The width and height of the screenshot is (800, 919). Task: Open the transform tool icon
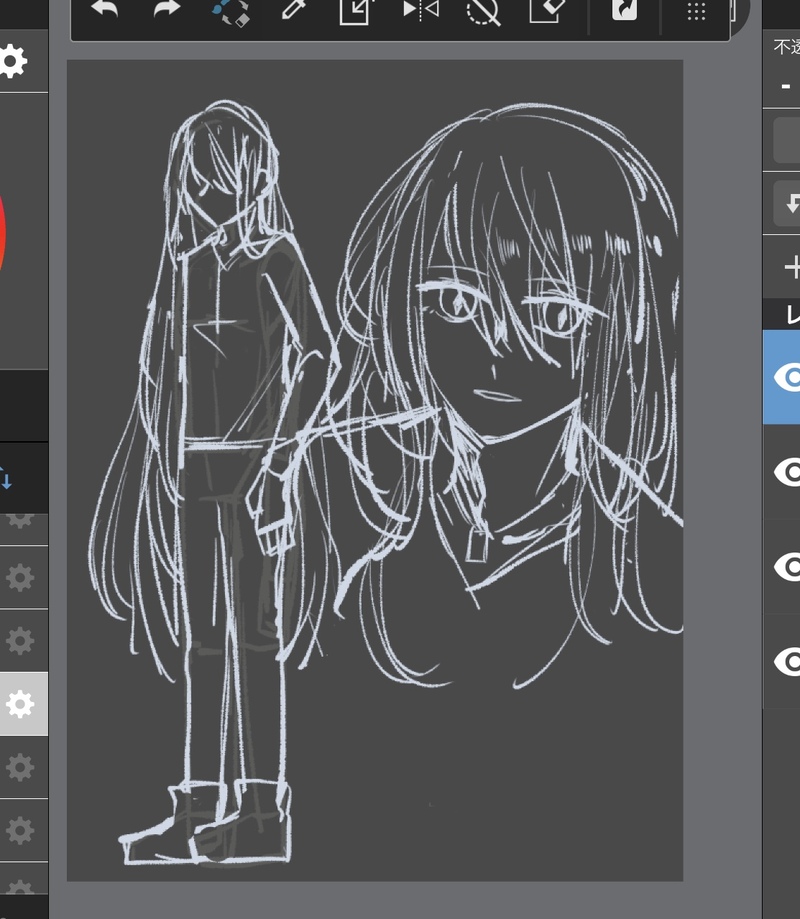356,12
